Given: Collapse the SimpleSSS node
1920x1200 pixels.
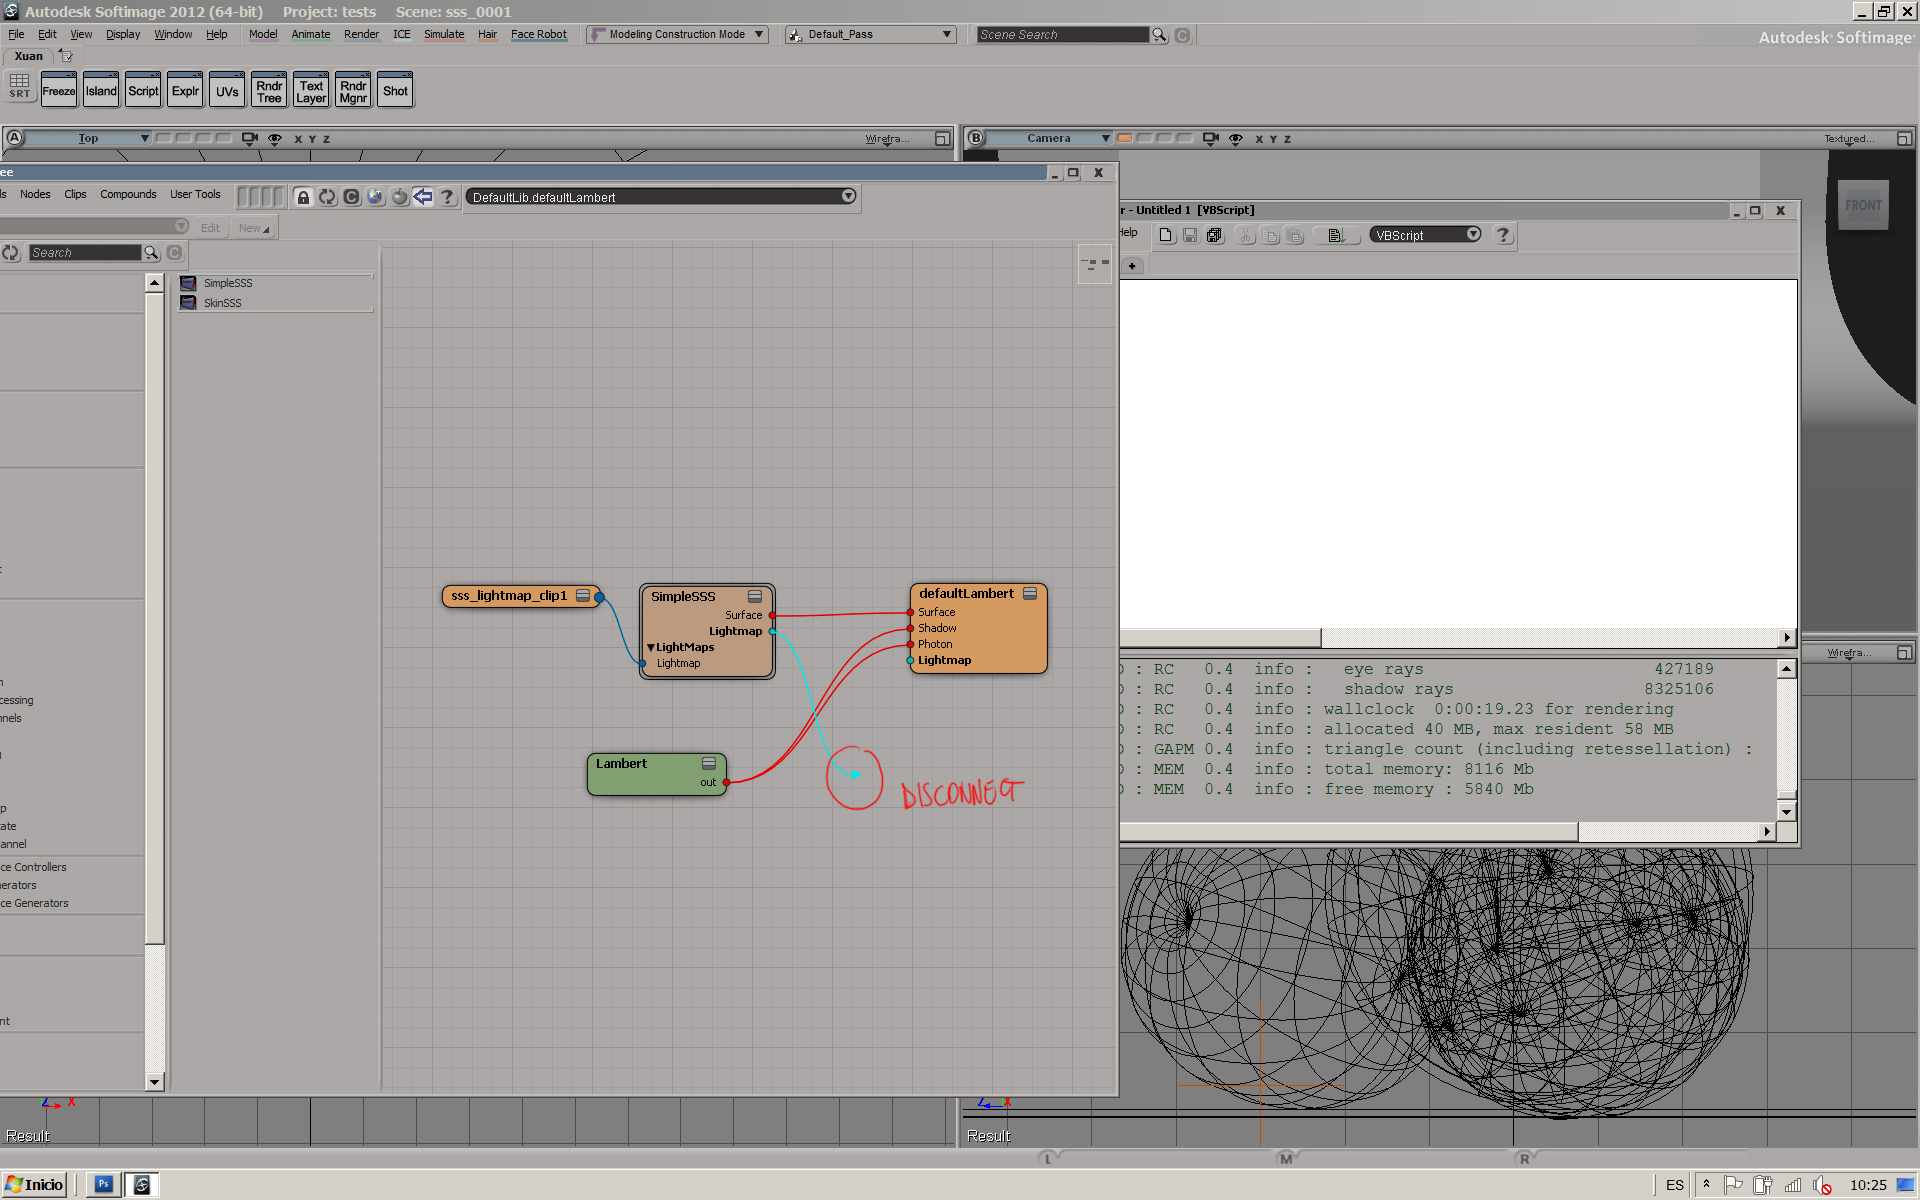Looking at the screenshot, I should 755,596.
